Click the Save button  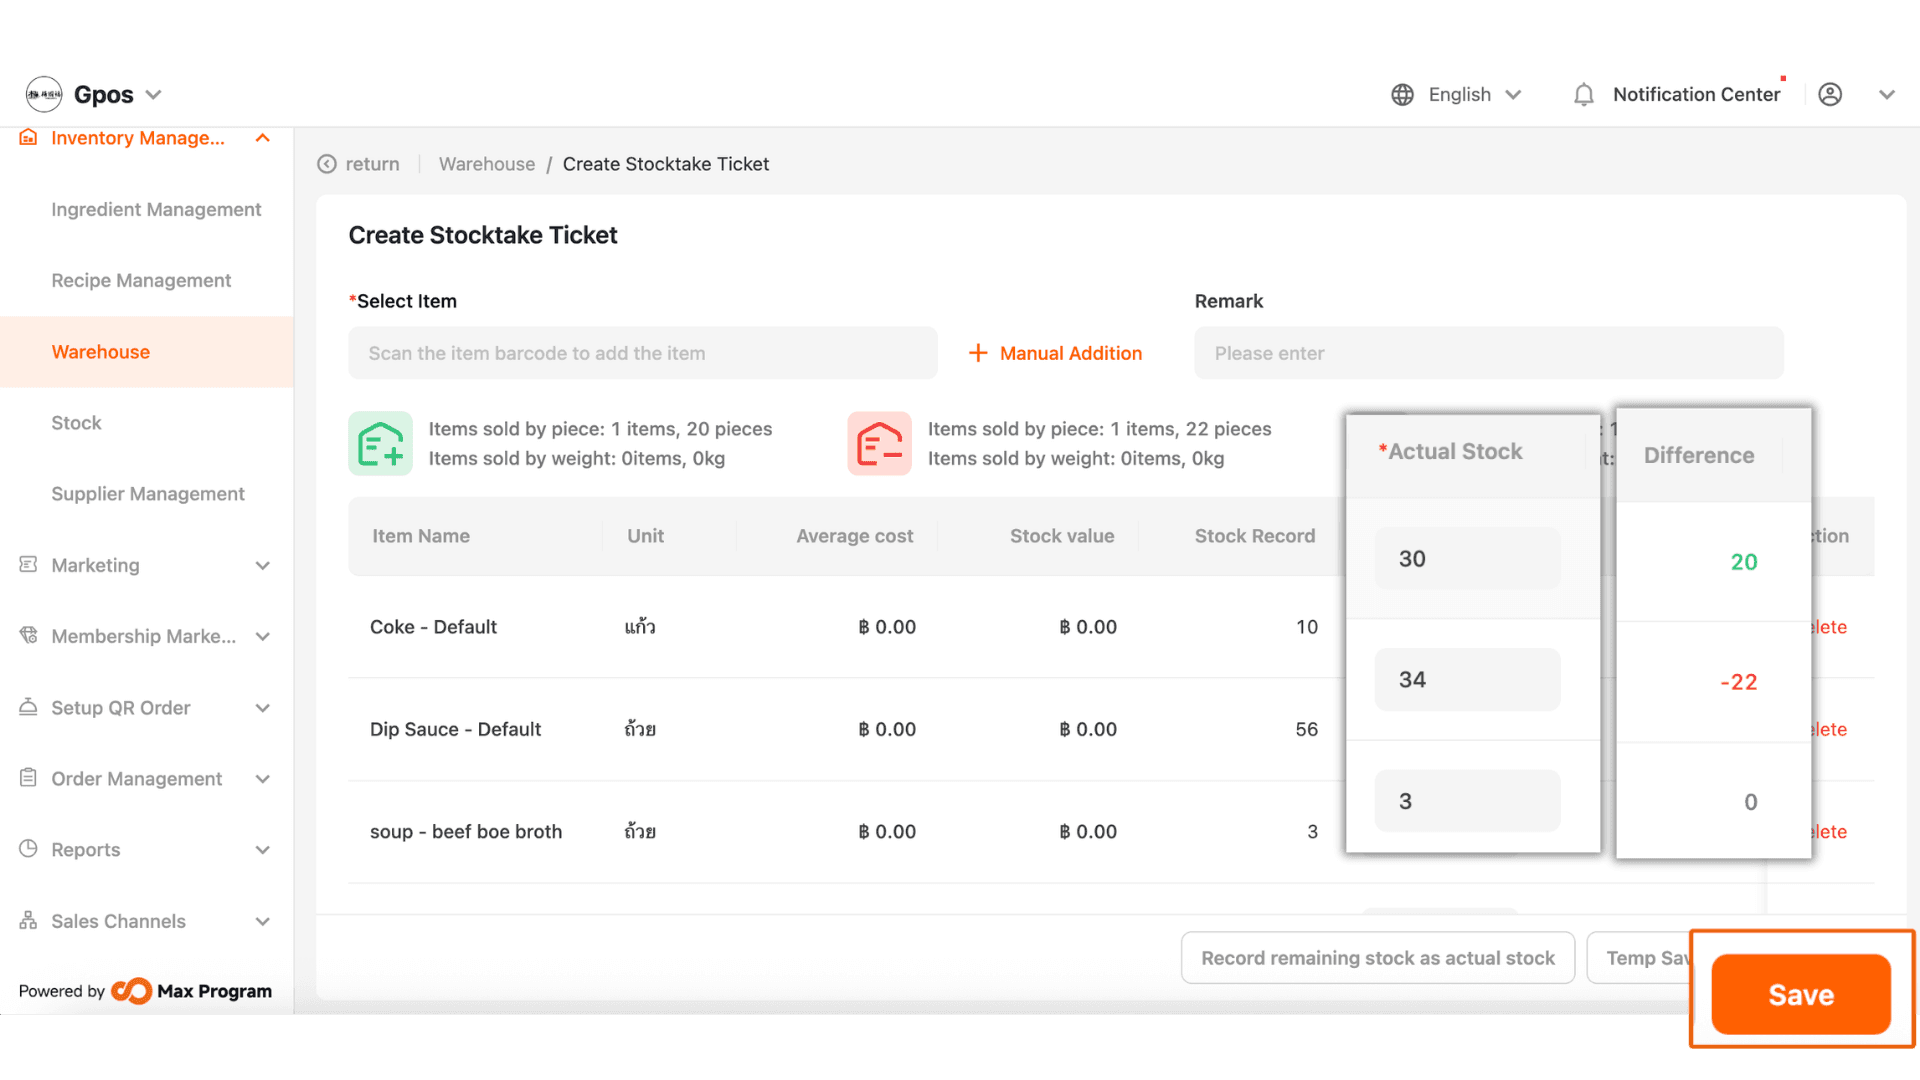click(x=1800, y=994)
